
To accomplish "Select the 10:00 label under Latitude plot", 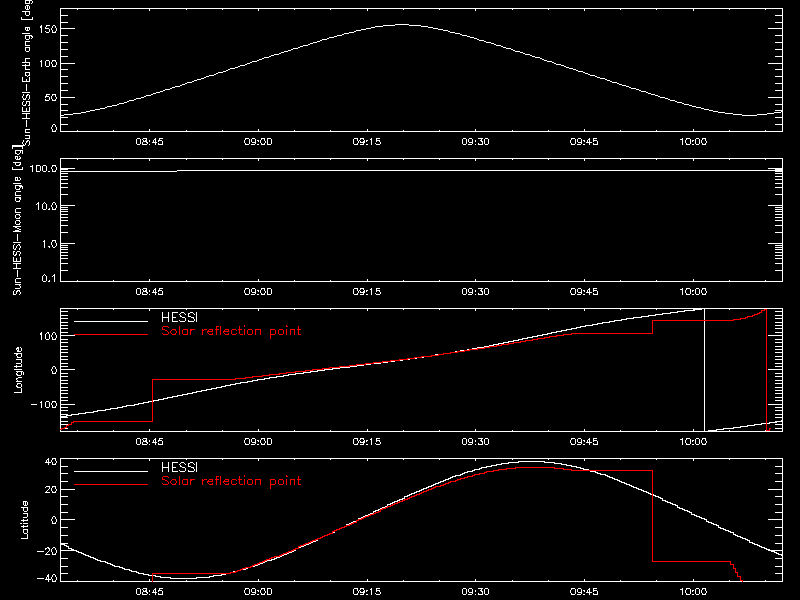I will click(693, 592).
